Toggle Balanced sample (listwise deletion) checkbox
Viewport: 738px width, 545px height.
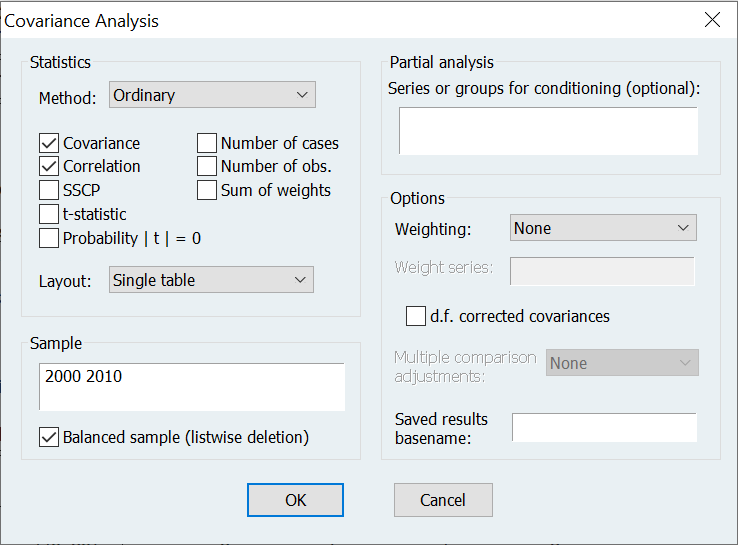(49, 437)
